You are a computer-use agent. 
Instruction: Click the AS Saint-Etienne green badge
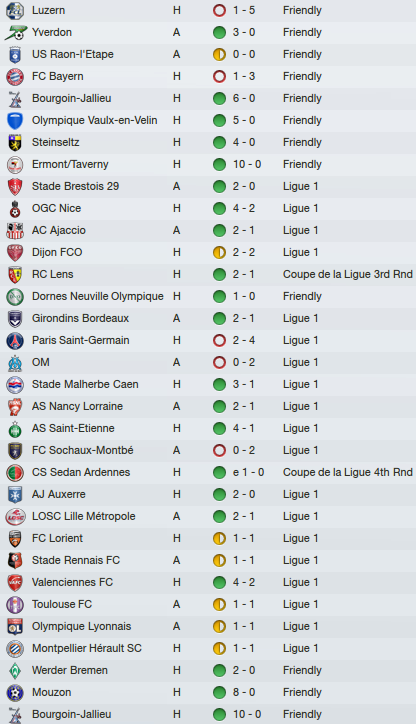click(x=15, y=429)
